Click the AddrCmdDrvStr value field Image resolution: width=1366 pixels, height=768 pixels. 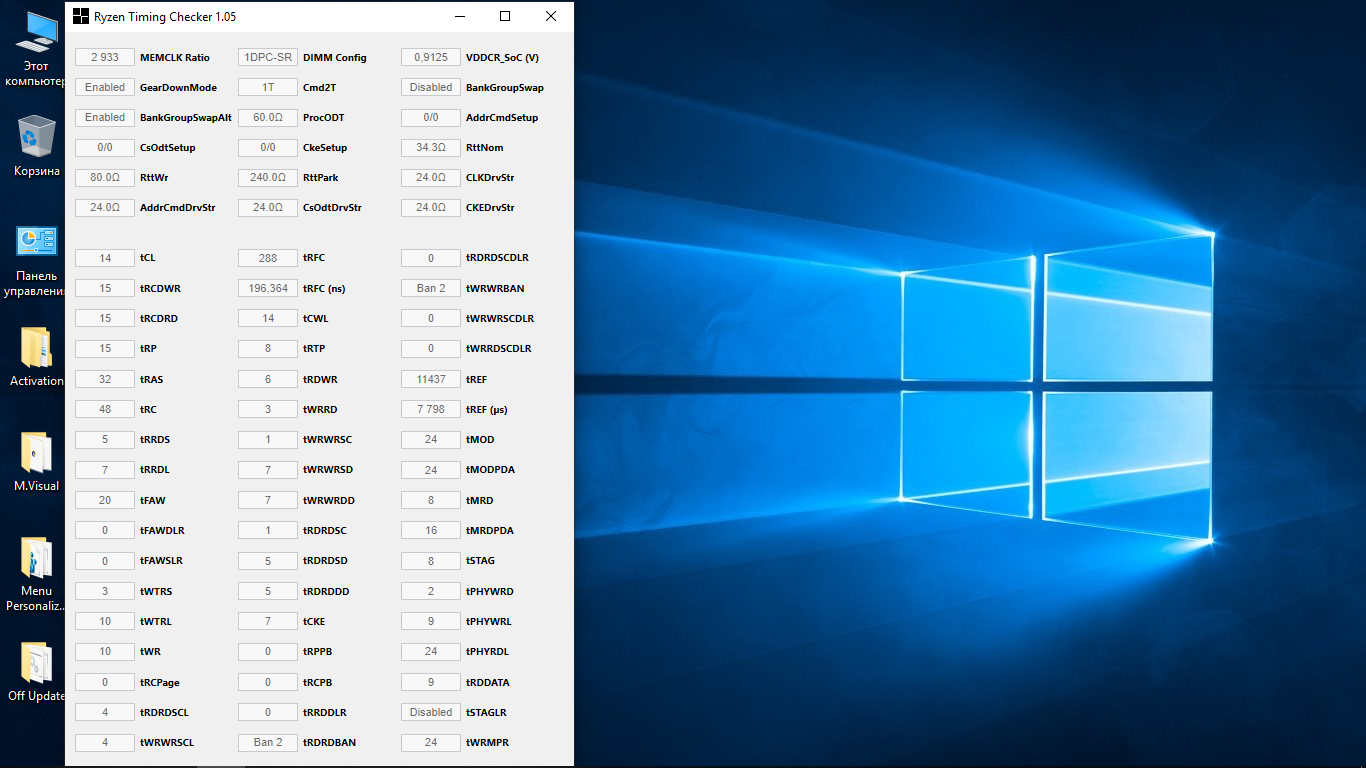pyautogui.click(x=105, y=208)
